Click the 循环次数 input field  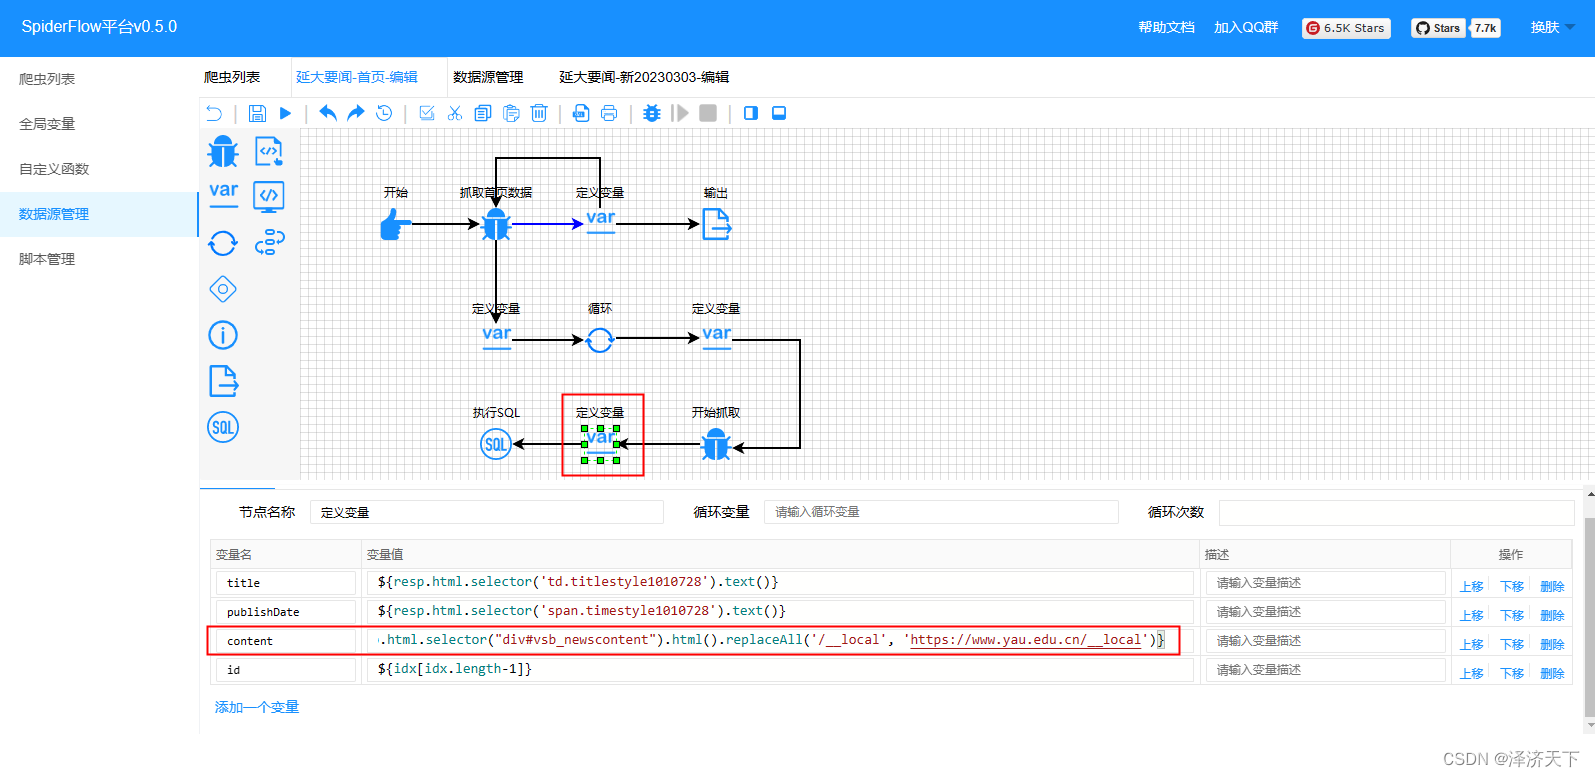coord(1397,512)
